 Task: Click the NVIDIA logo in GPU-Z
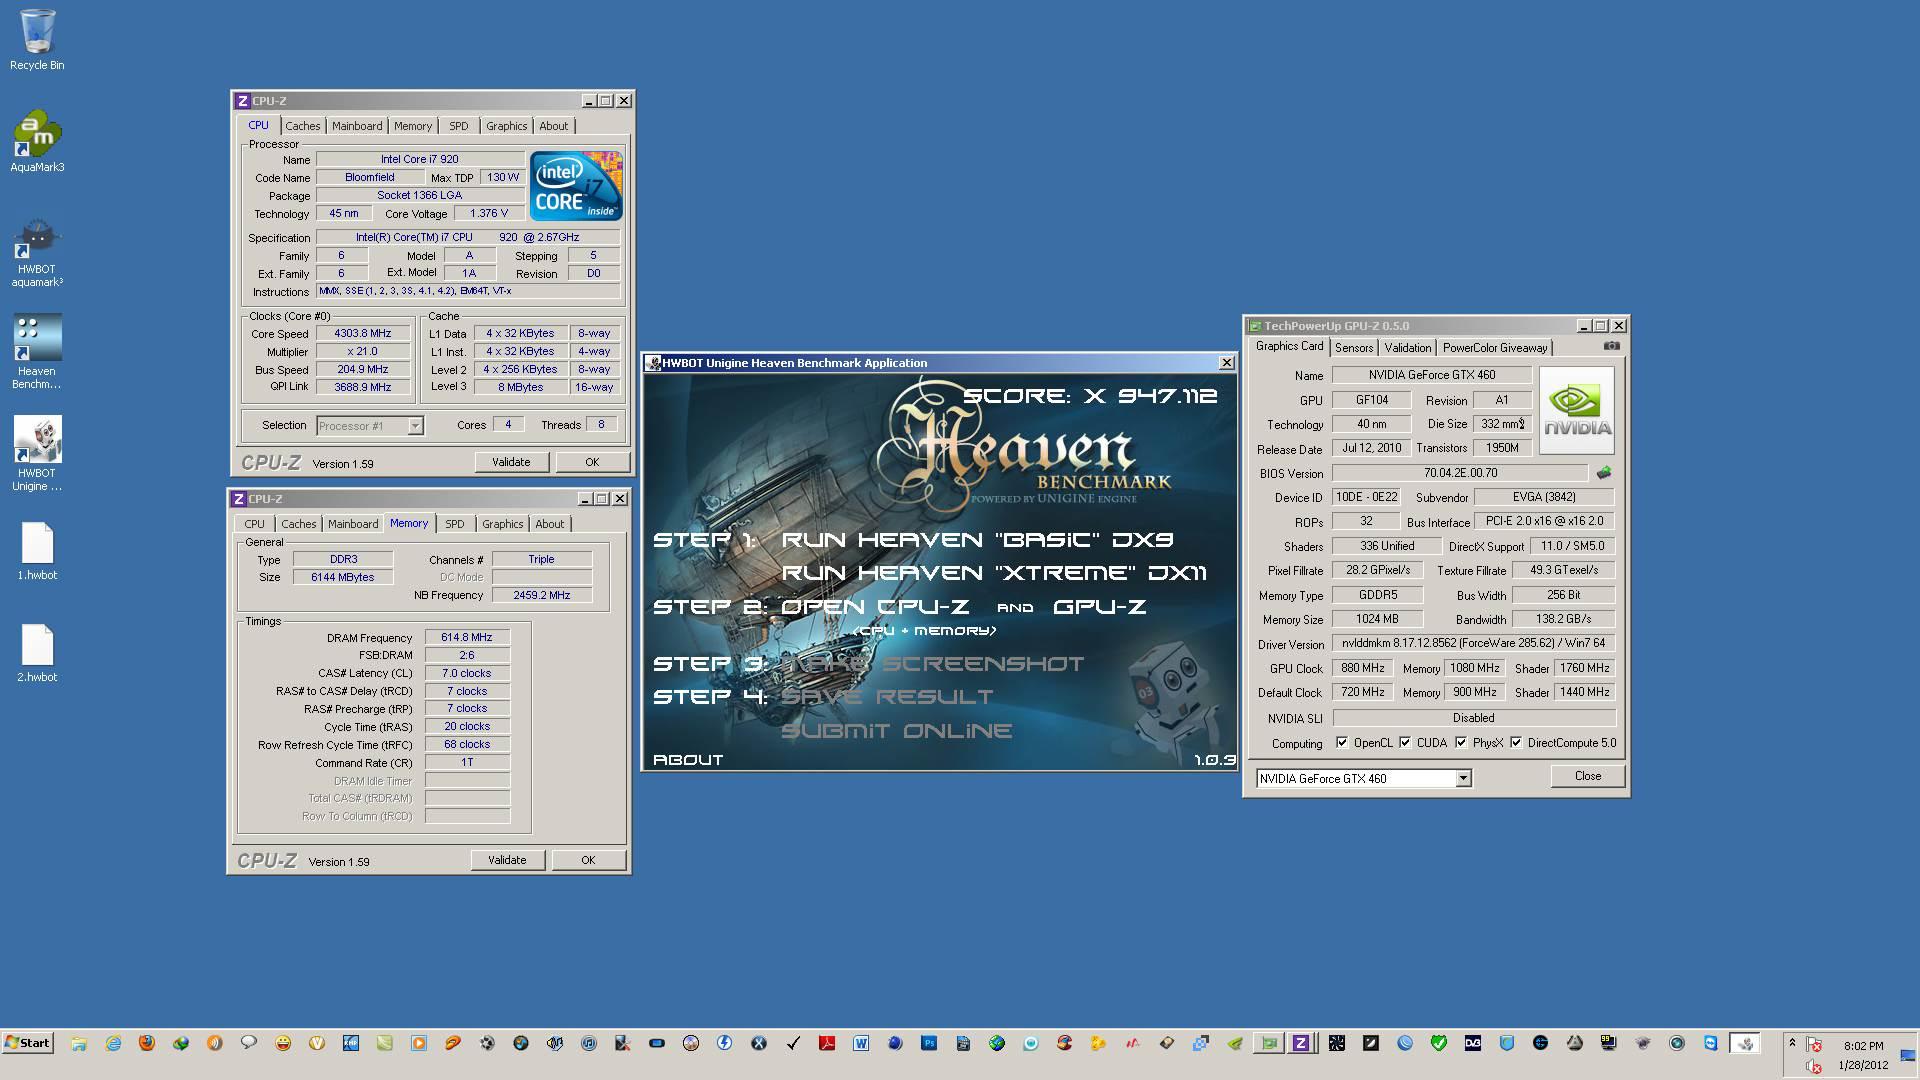coord(1577,411)
